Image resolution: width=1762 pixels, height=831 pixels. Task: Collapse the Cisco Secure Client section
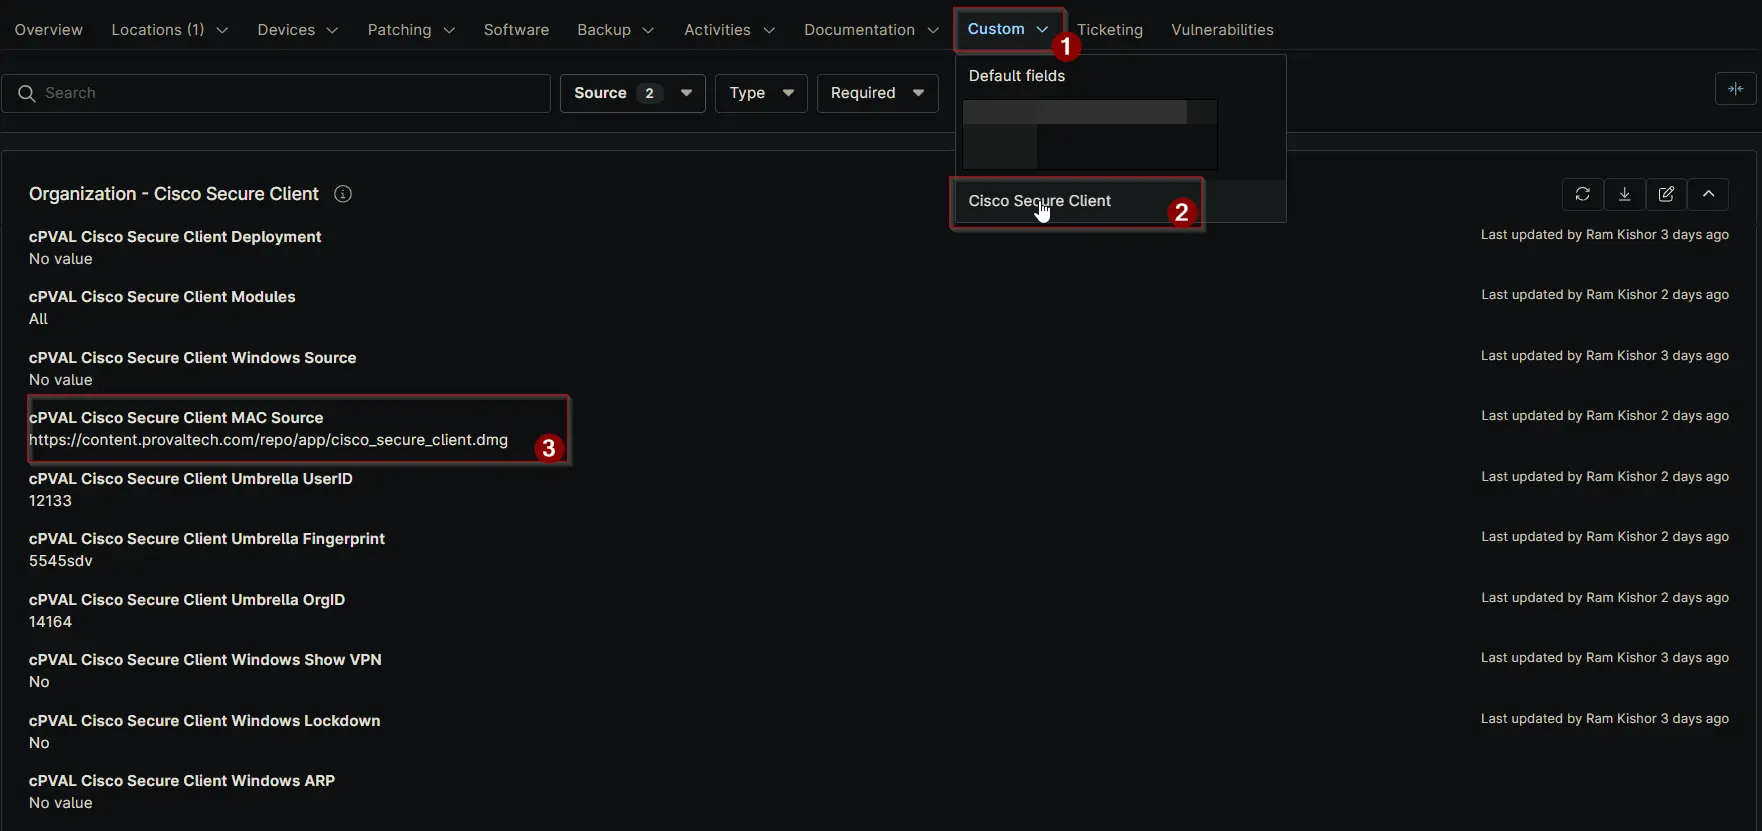tap(1708, 194)
